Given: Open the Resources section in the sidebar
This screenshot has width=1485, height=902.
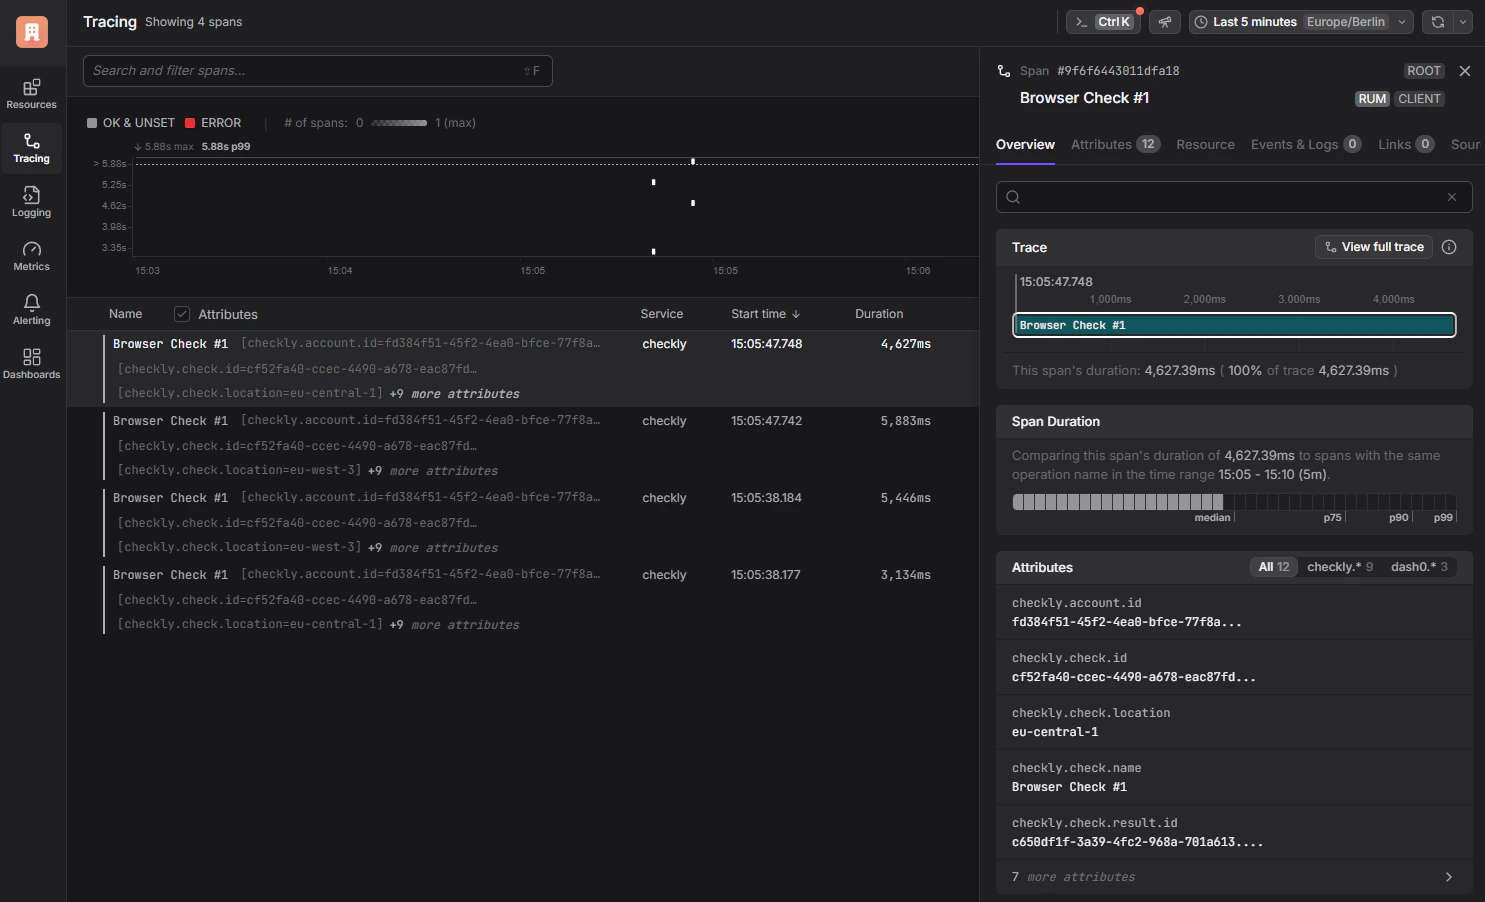Looking at the screenshot, I should pyautogui.click(x=31, y=94).
